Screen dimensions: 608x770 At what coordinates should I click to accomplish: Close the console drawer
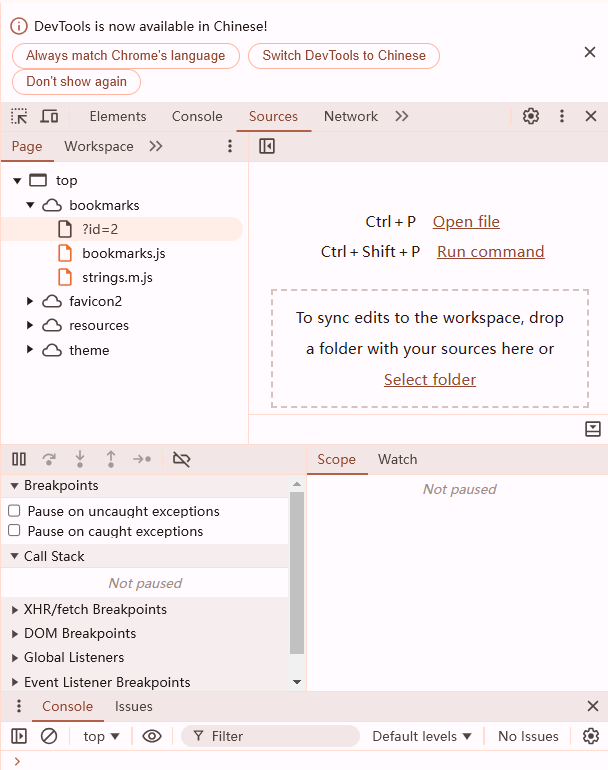pyautogui.click(x=593, y=706)
